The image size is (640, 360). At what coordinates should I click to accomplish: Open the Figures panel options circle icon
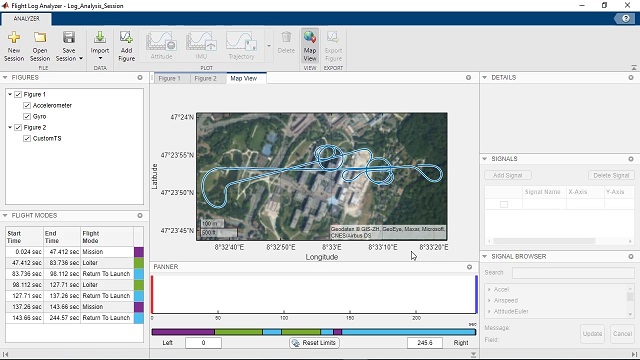pyautogui.click(x=140, y=78)
